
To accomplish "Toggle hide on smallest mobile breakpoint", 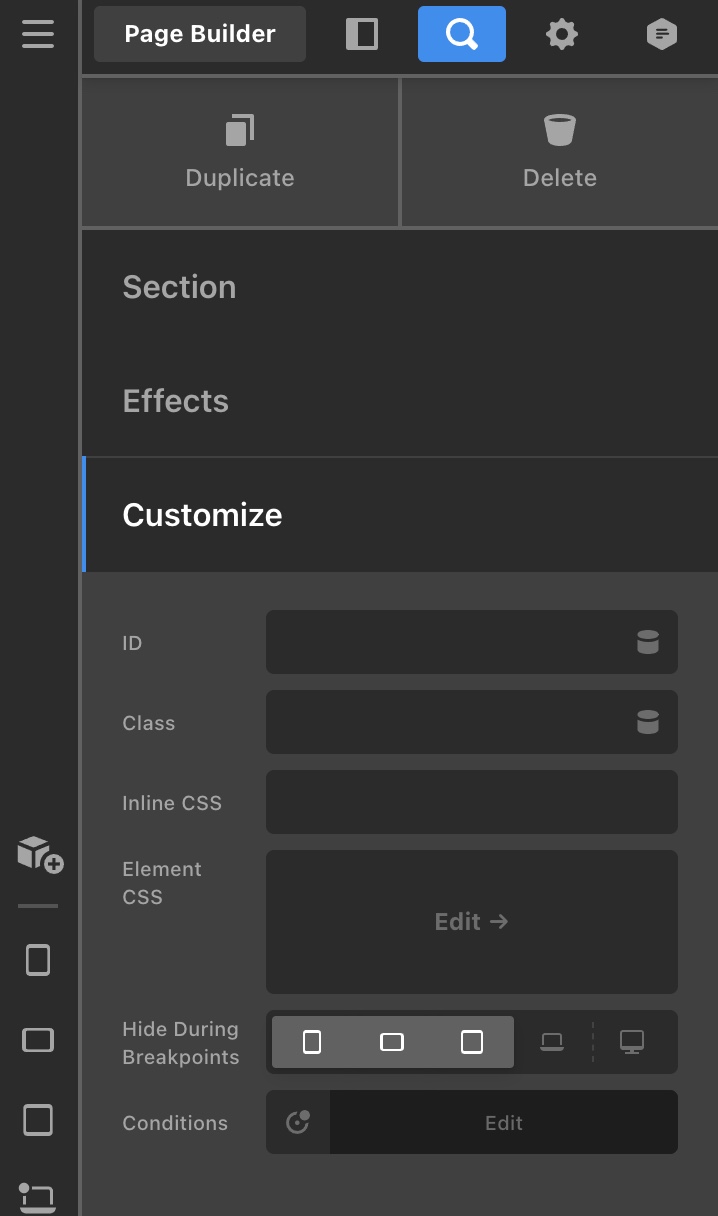I will click(312, 1042).
